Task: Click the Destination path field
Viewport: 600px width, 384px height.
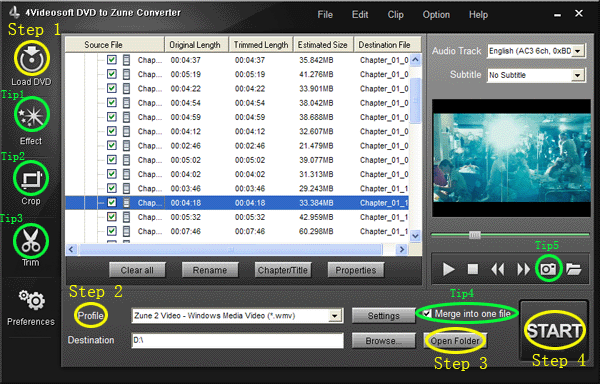Action: coord(238,341)
